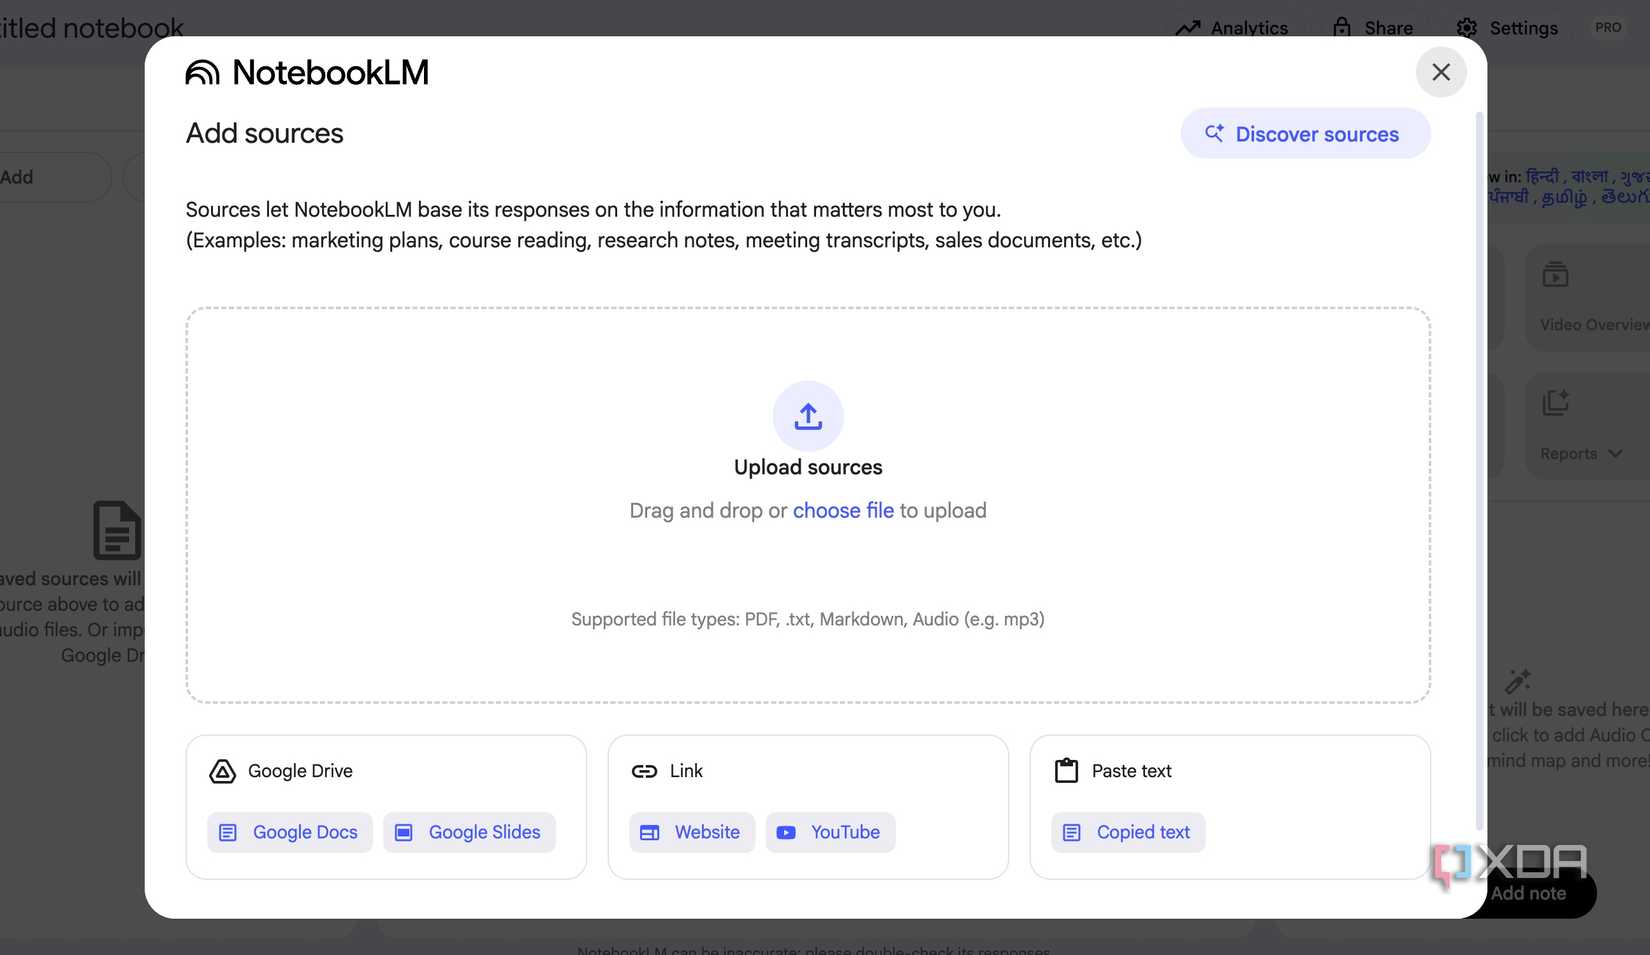
Task: Click the choose file link
Action: pos(843,511)
